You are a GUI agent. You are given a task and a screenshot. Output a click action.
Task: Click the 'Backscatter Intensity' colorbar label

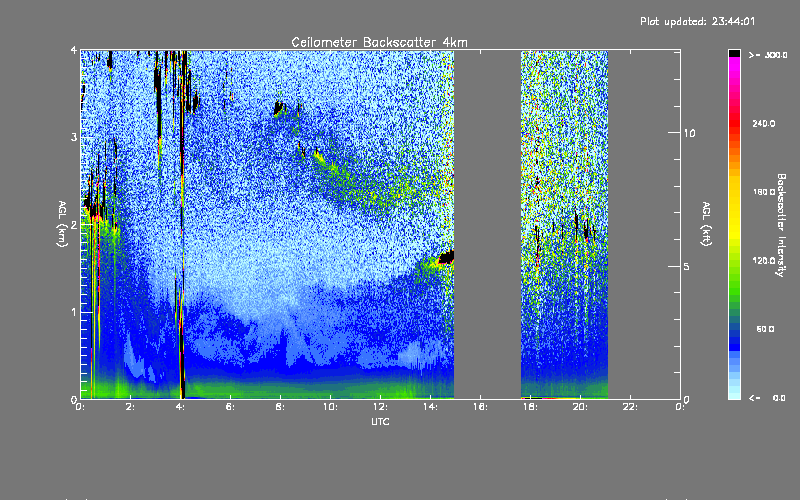(781, 225)
